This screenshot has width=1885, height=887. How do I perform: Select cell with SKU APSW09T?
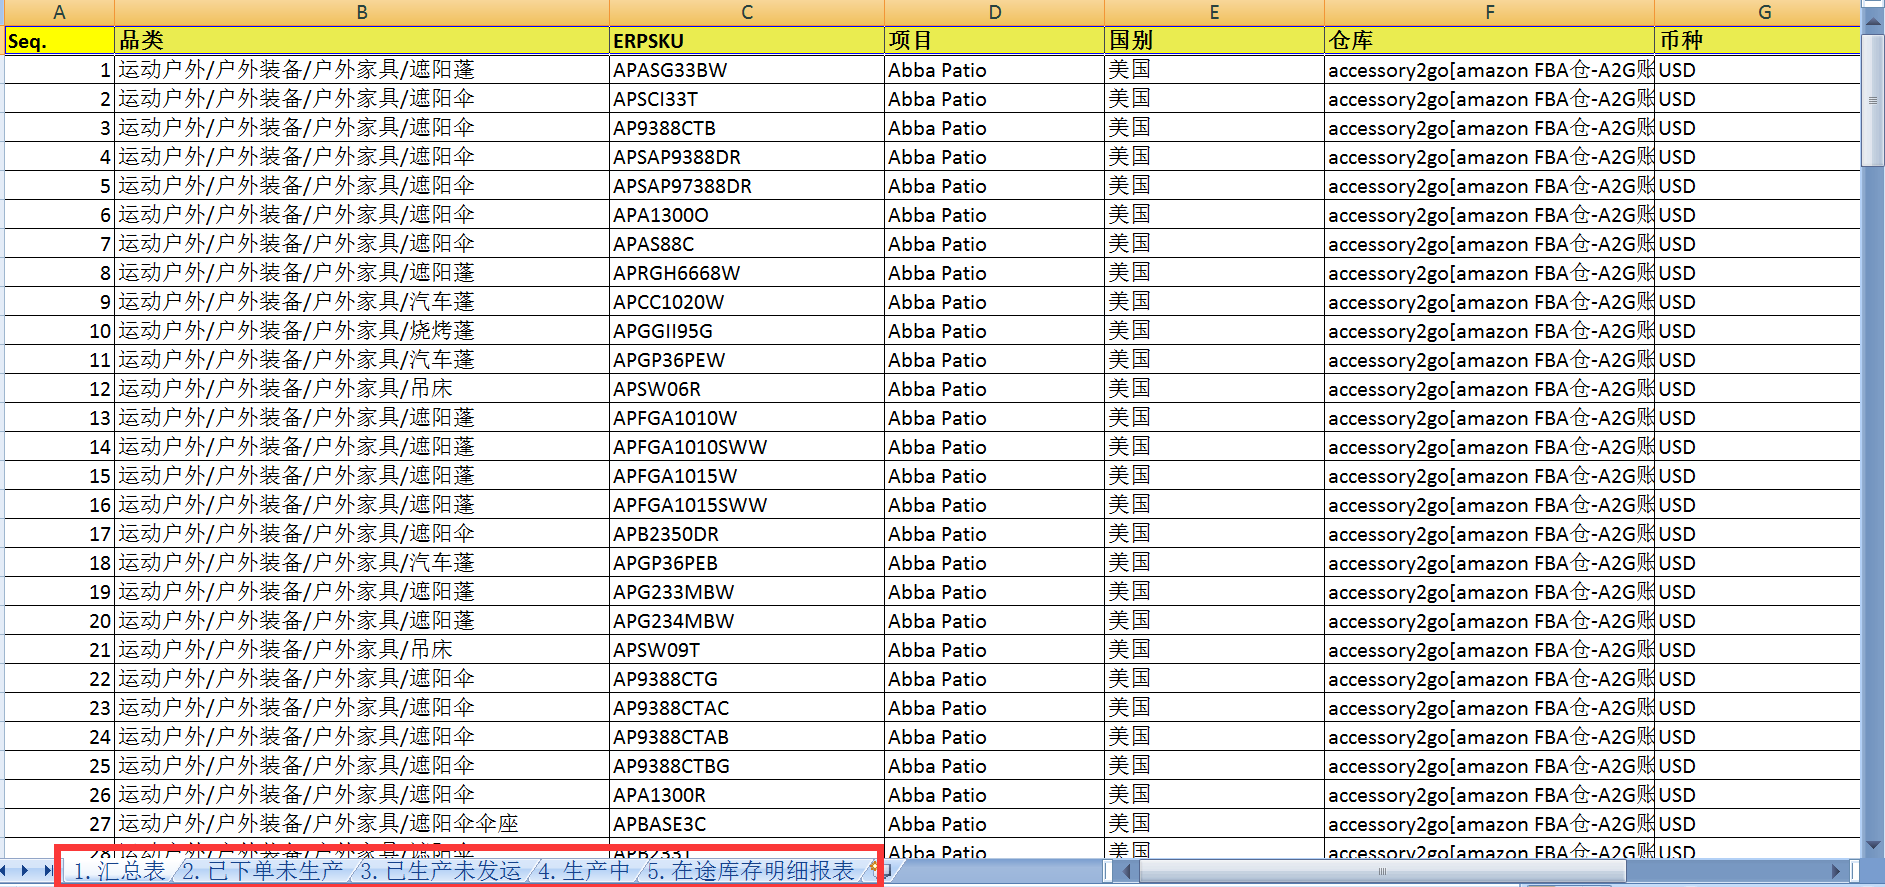[x=747, y=650]
